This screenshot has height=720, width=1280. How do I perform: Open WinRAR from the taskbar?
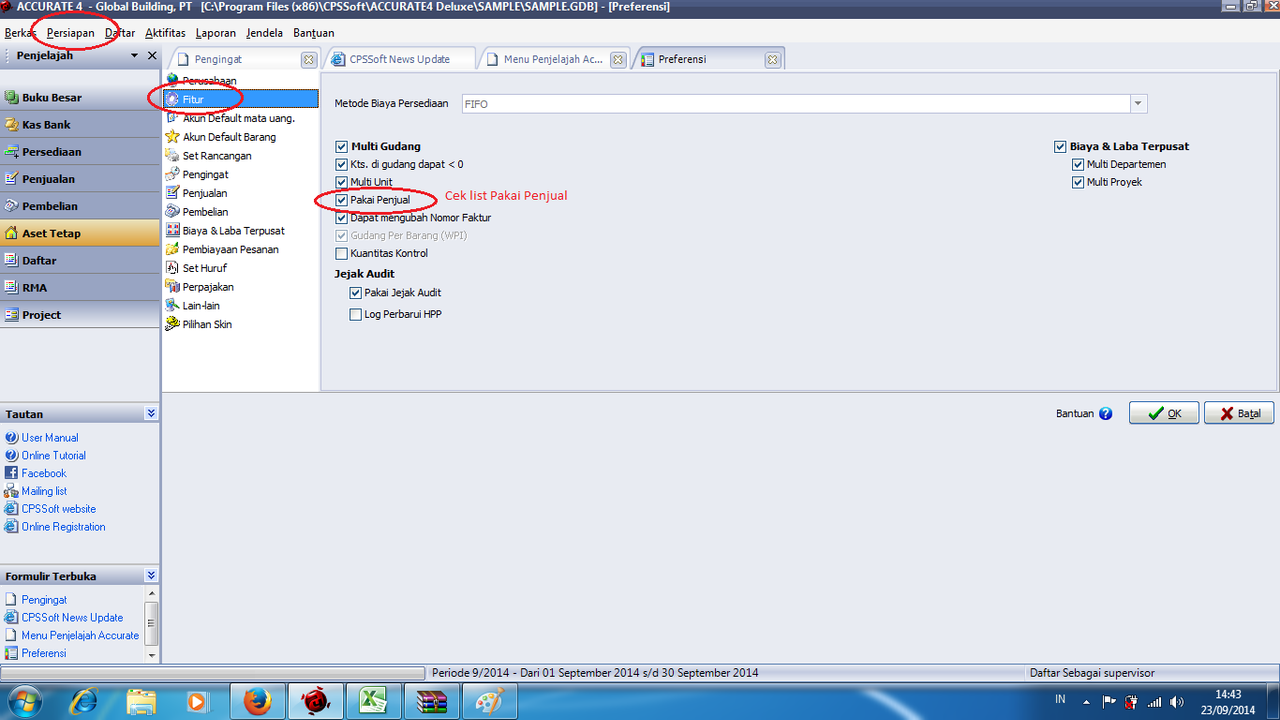coord(433,702)
